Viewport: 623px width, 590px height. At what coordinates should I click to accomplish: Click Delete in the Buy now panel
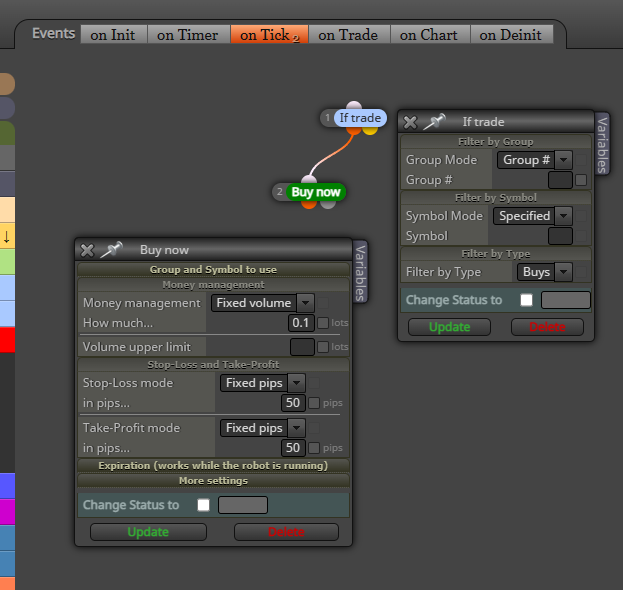(x=286, y=532)
